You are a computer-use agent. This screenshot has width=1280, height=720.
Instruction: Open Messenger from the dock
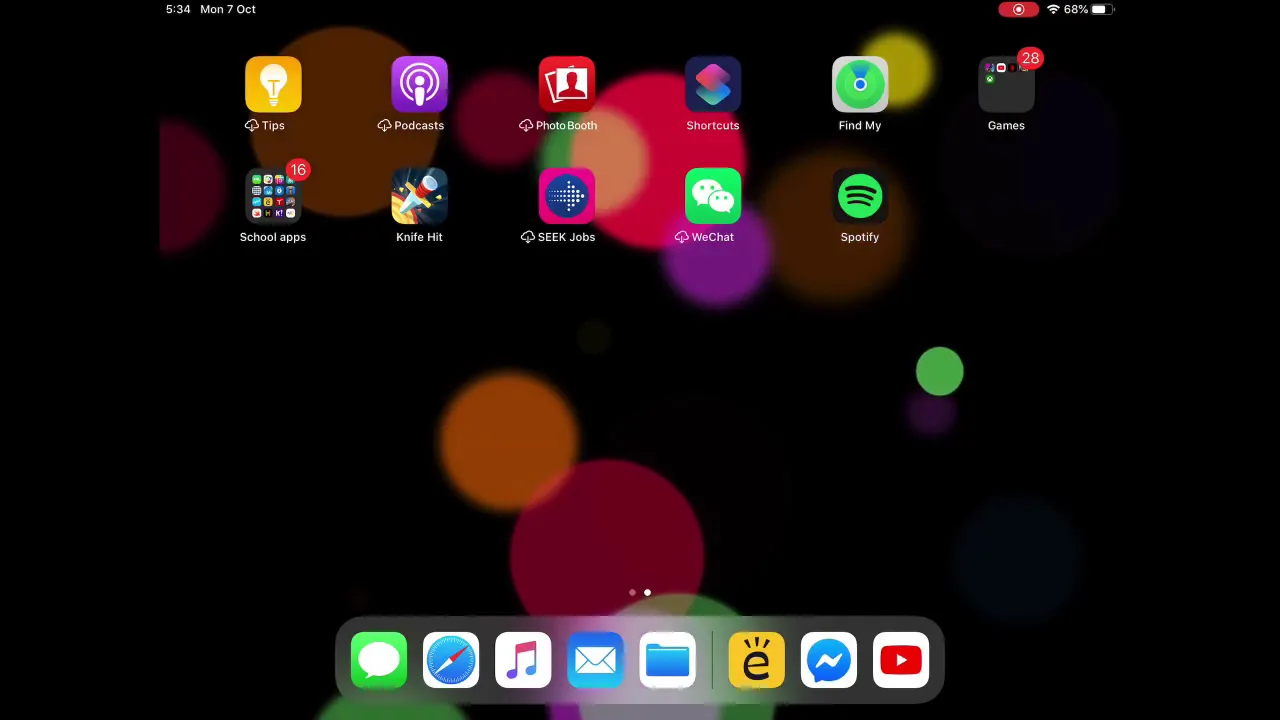click(829, 660)
